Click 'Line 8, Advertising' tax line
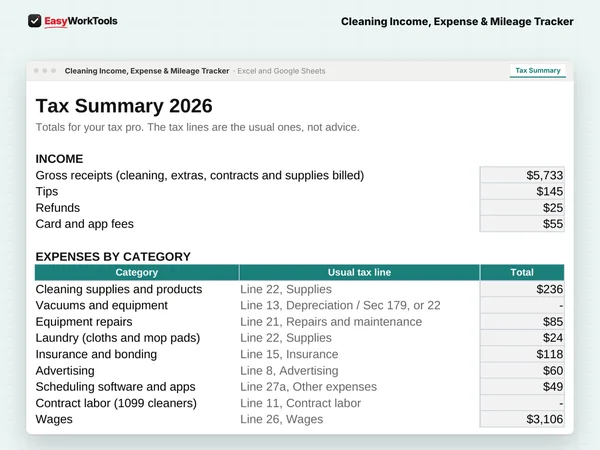This screenshot has height=450, width=600. [x=289, y=371]
